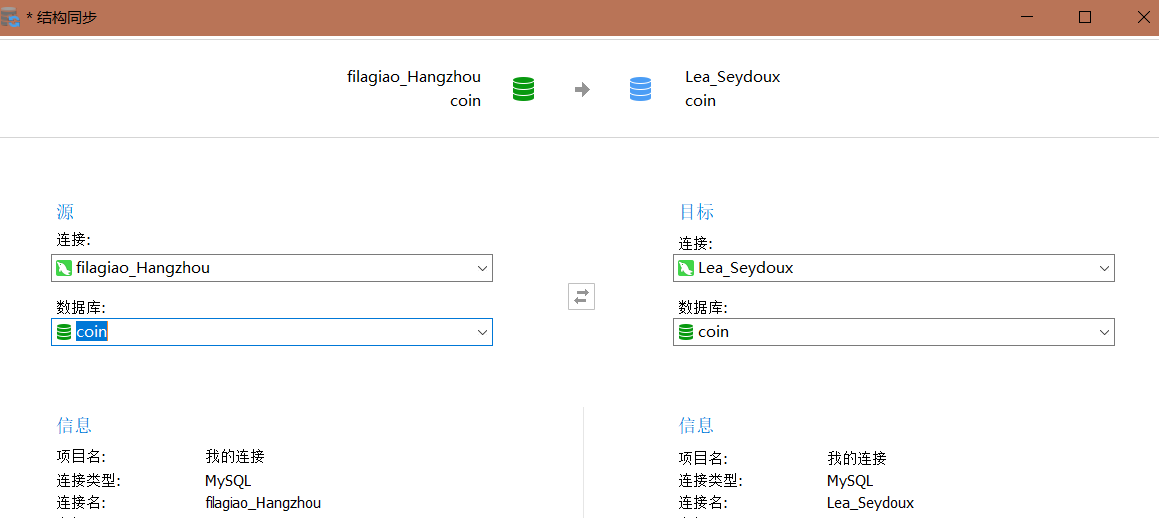Click source coin label in header summary

pos(466,101)
